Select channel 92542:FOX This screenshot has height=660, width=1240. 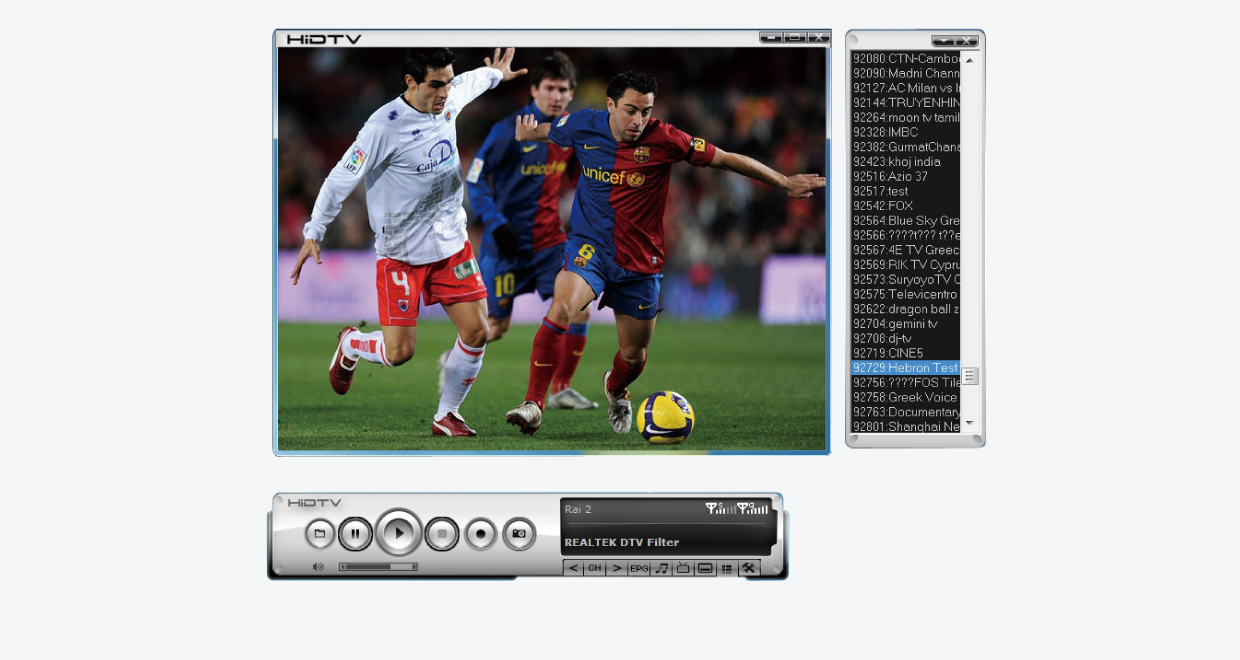click(x=906, y=206)
